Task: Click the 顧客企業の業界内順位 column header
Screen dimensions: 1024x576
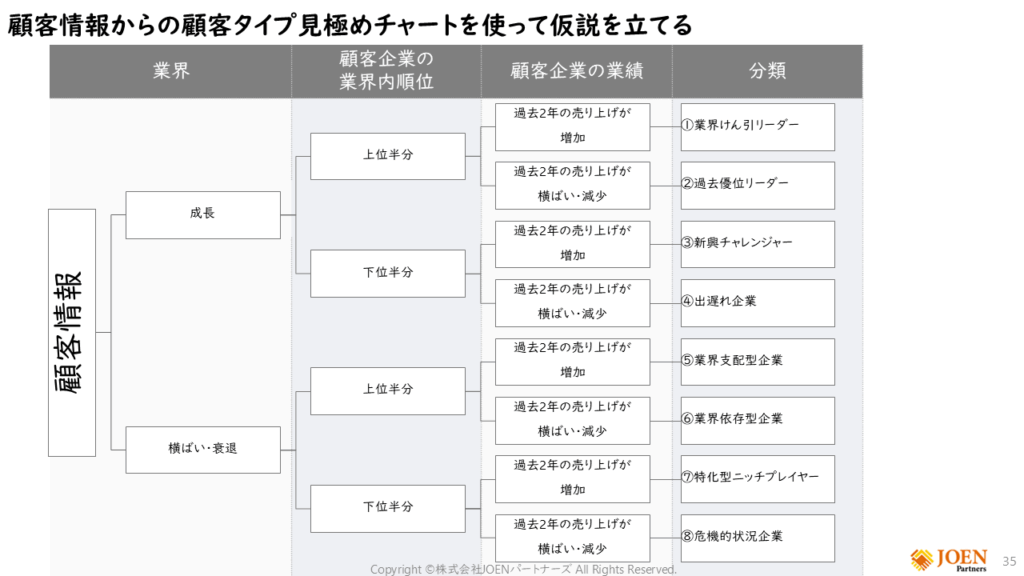Action: point(386,71)
